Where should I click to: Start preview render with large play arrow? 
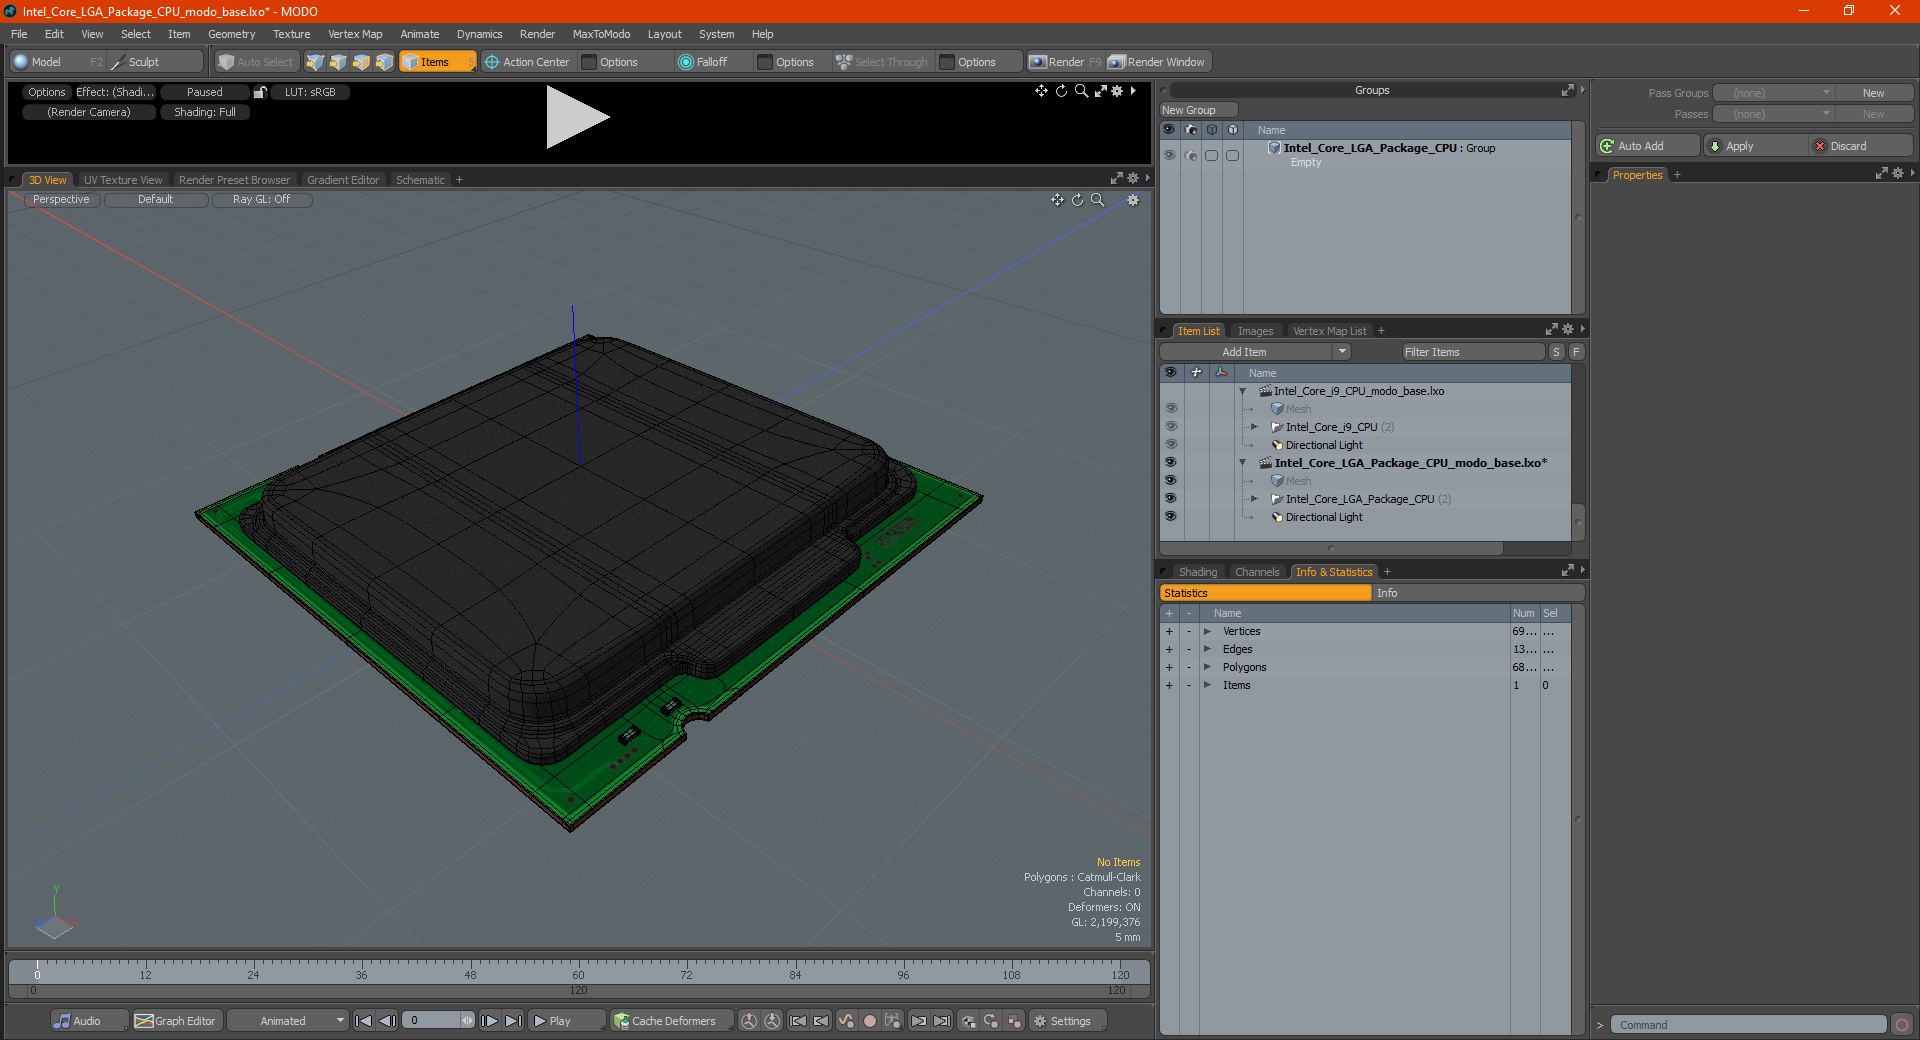(x=577, y=117)
